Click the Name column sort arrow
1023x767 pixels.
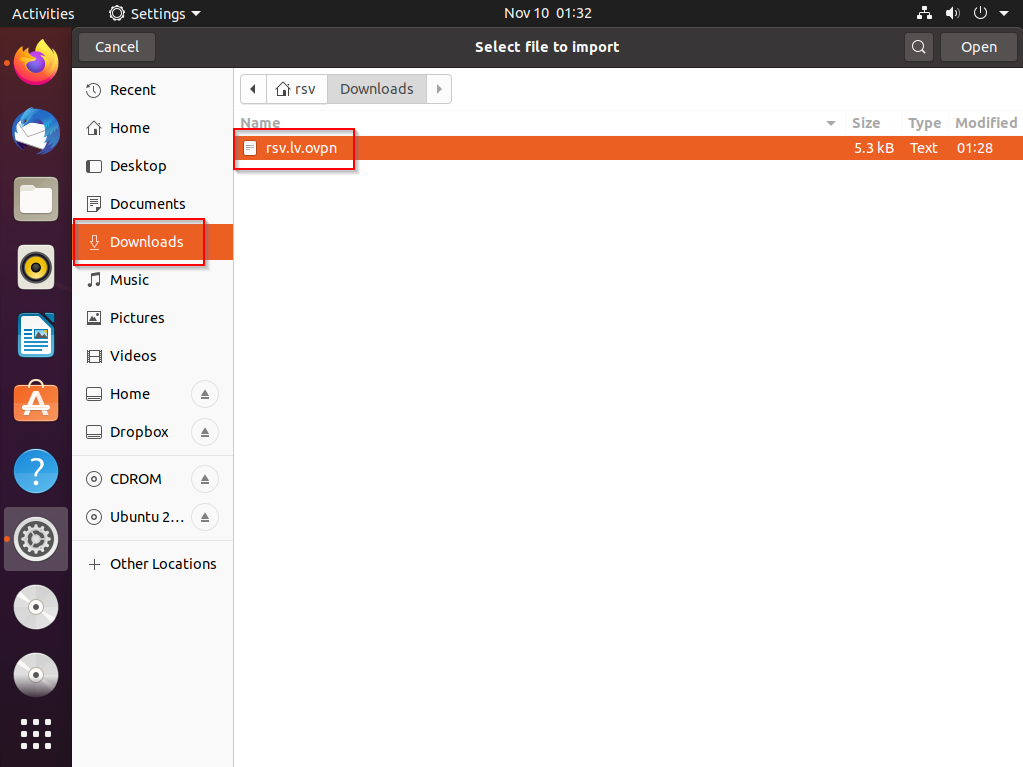[831, 123]
